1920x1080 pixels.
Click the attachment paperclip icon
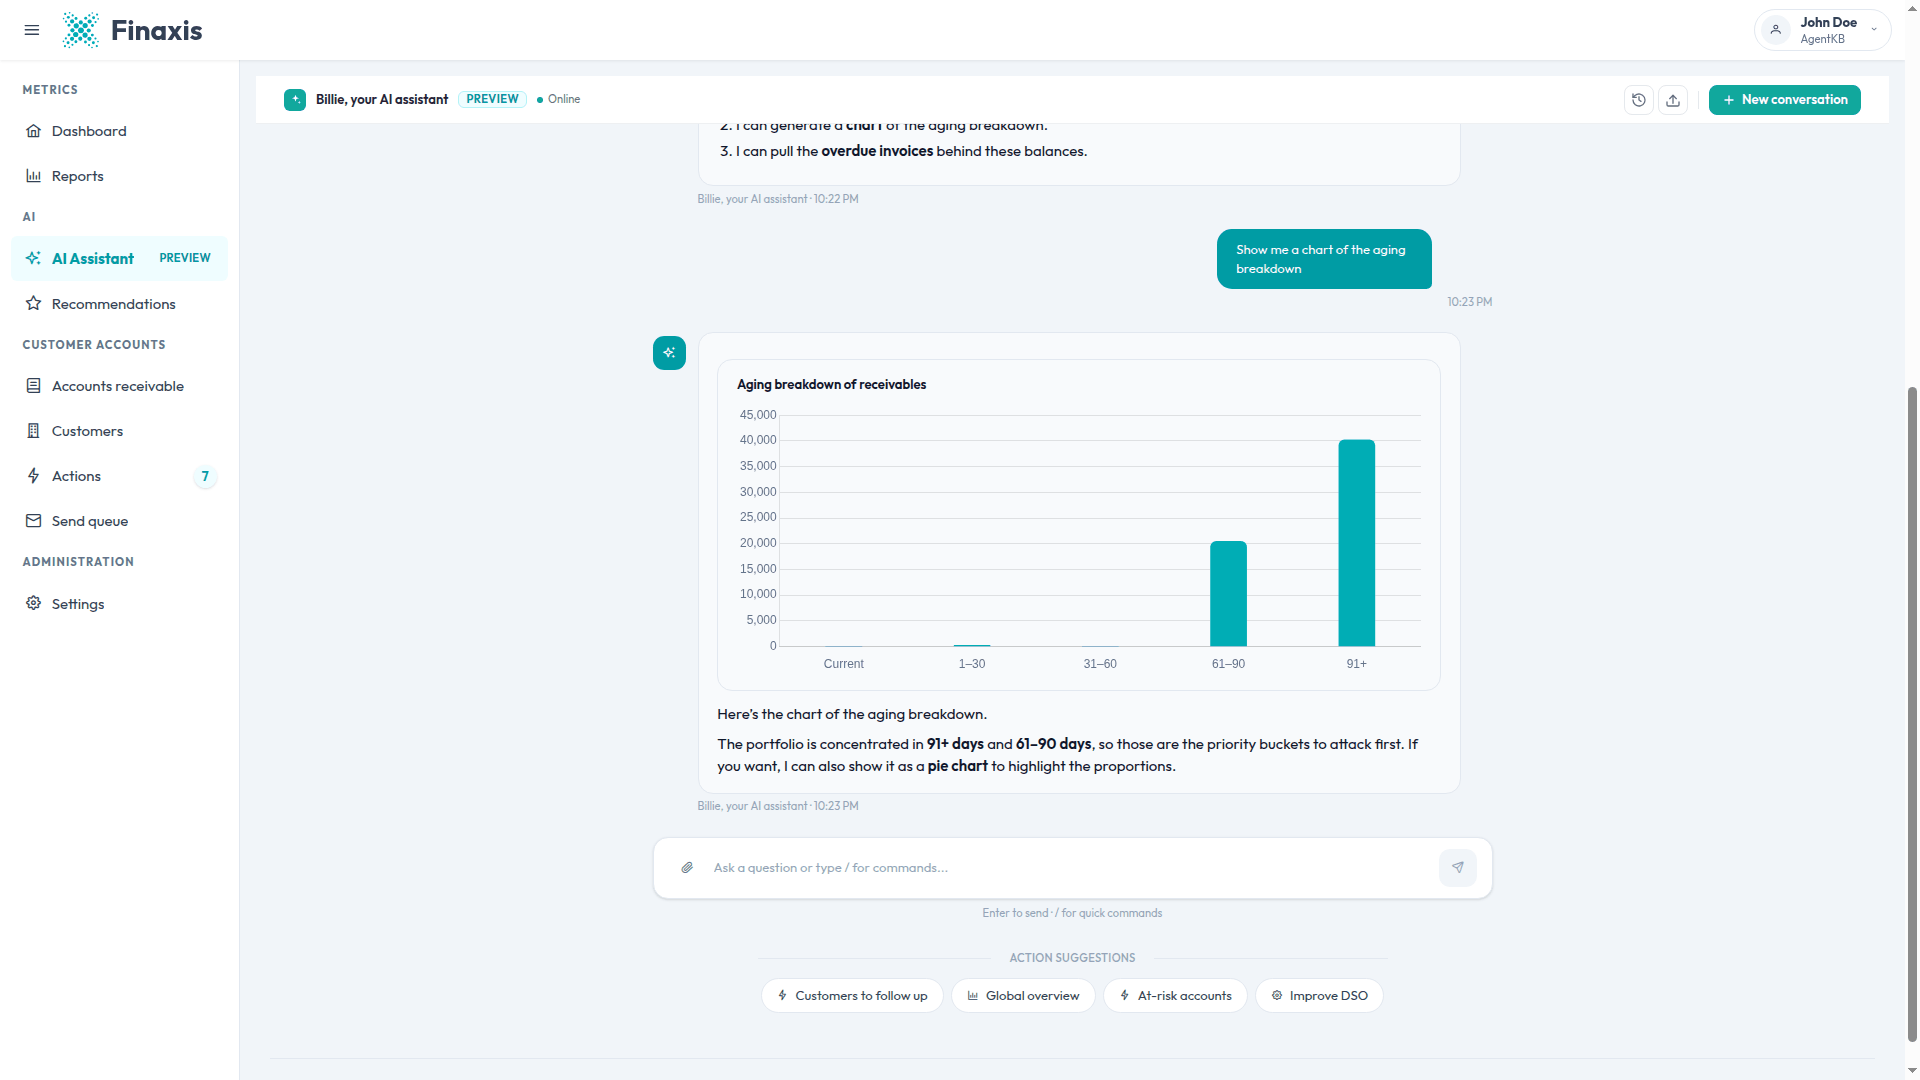687,868
